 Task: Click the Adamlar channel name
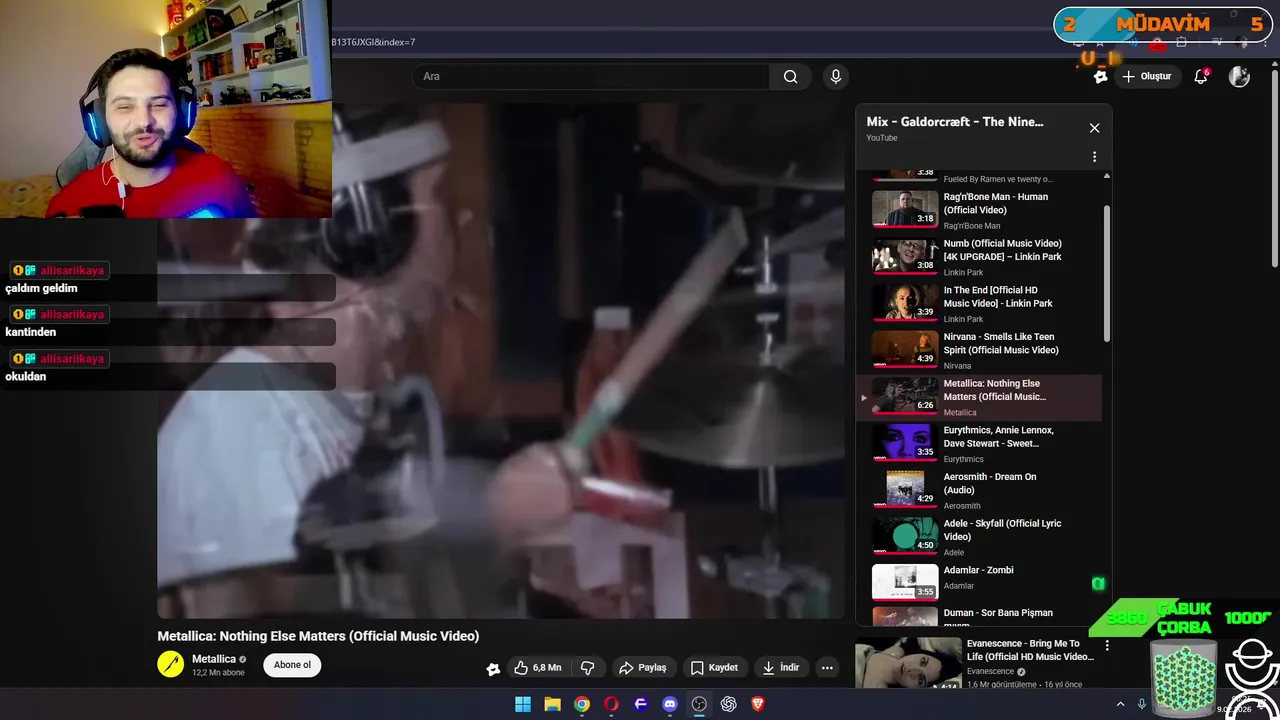[x=959, y=586]
